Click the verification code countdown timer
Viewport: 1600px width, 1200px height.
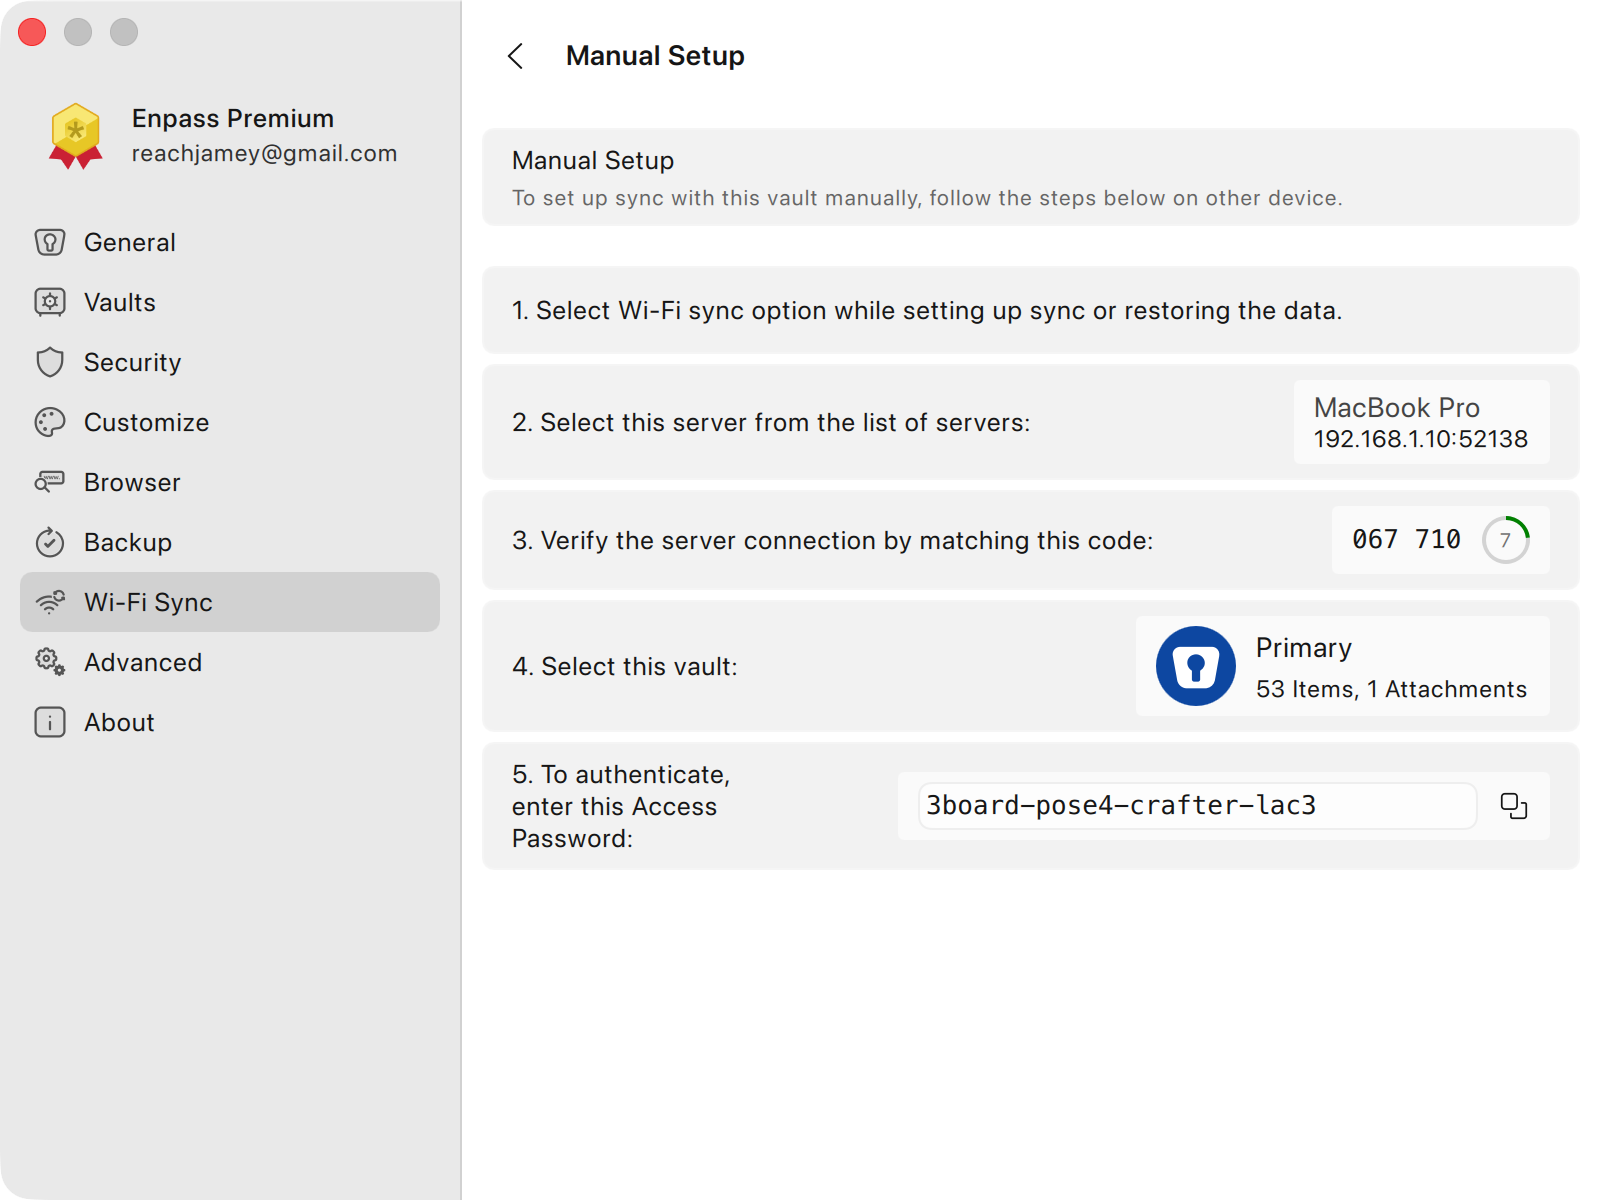tap(1506, 540)
